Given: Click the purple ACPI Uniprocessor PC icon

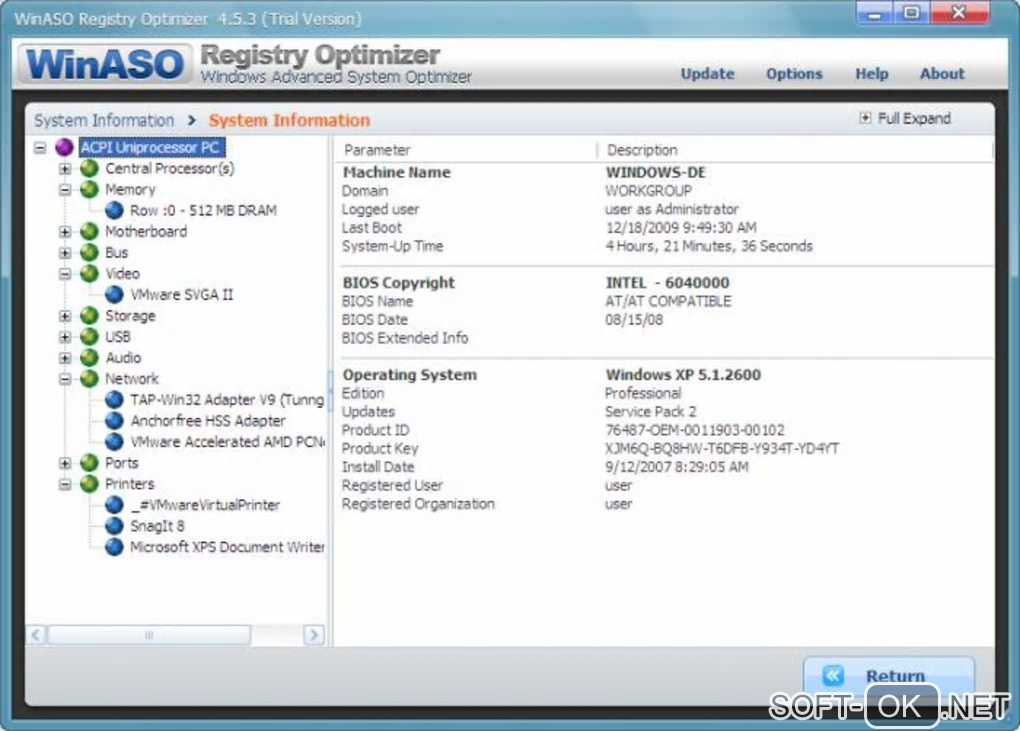Looking at the screenshot, I should click(x=64, y=148).
